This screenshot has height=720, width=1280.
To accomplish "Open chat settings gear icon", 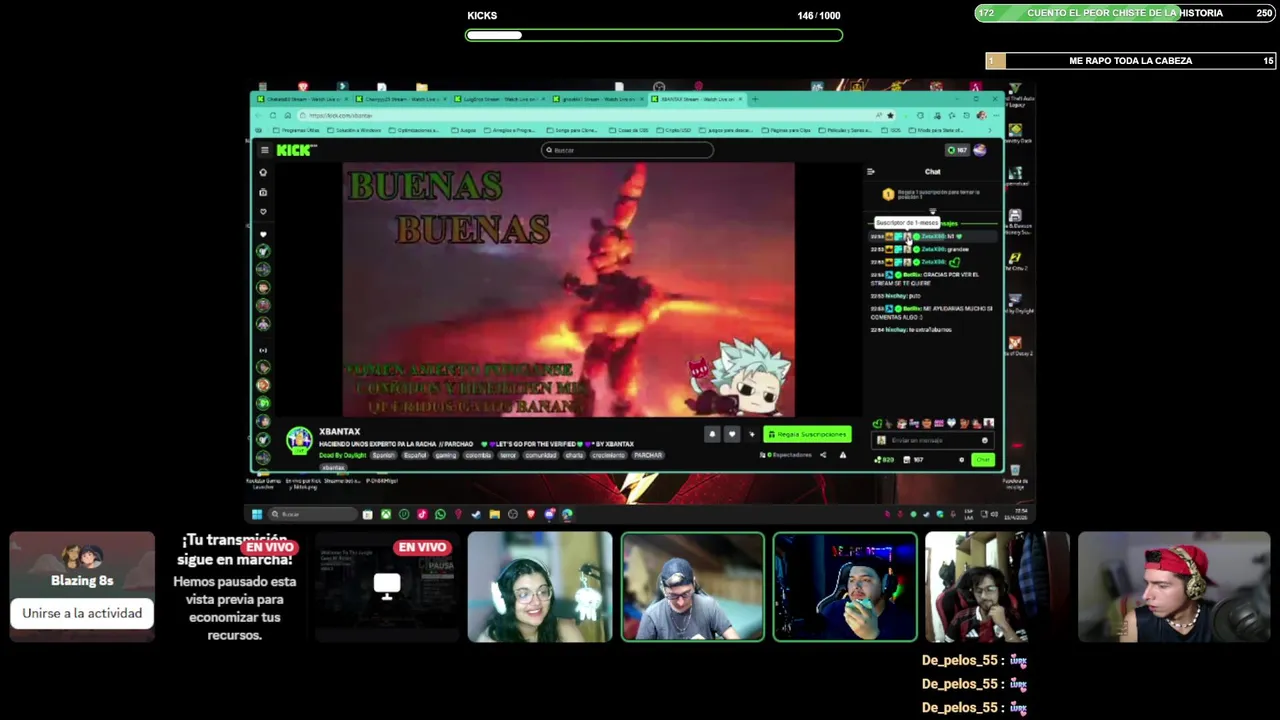I will [x=961, y=460].
